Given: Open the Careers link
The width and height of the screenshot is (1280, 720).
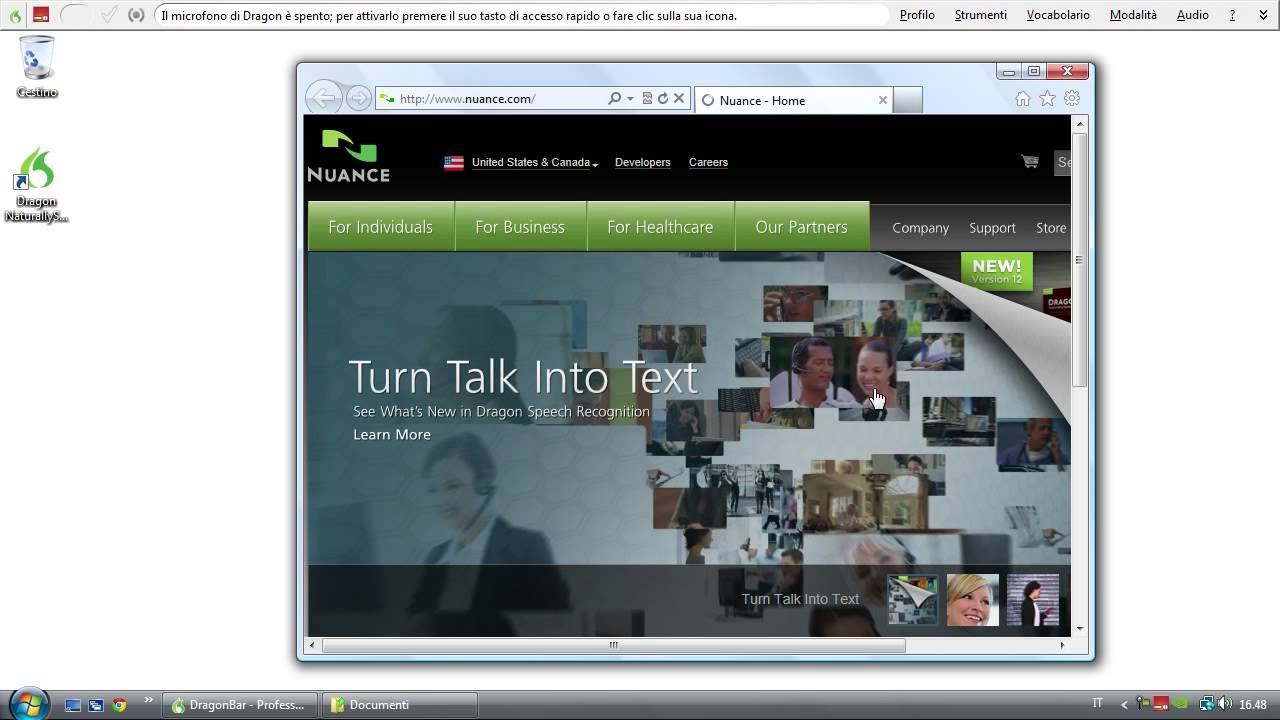Looking at the screenshot, I should pos(708,162).
